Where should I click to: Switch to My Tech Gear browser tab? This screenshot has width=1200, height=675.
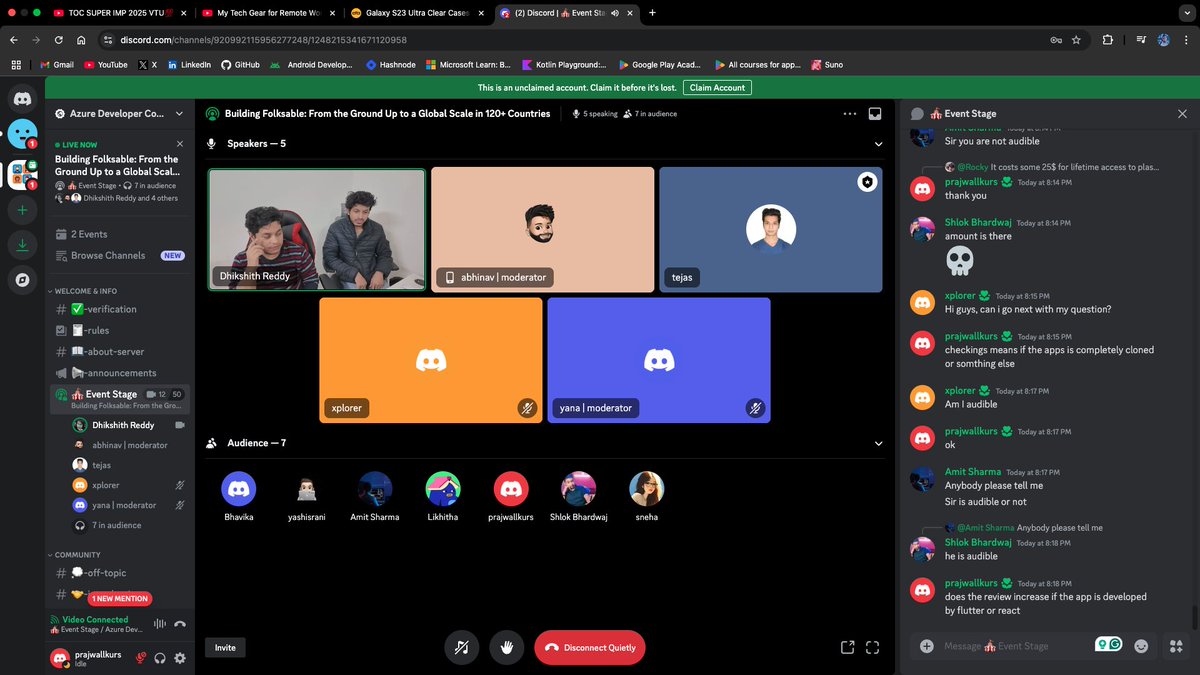pos(270,13)
